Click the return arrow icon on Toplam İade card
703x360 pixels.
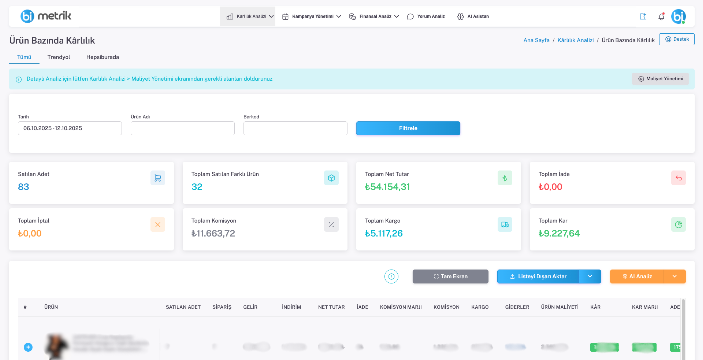678,178
